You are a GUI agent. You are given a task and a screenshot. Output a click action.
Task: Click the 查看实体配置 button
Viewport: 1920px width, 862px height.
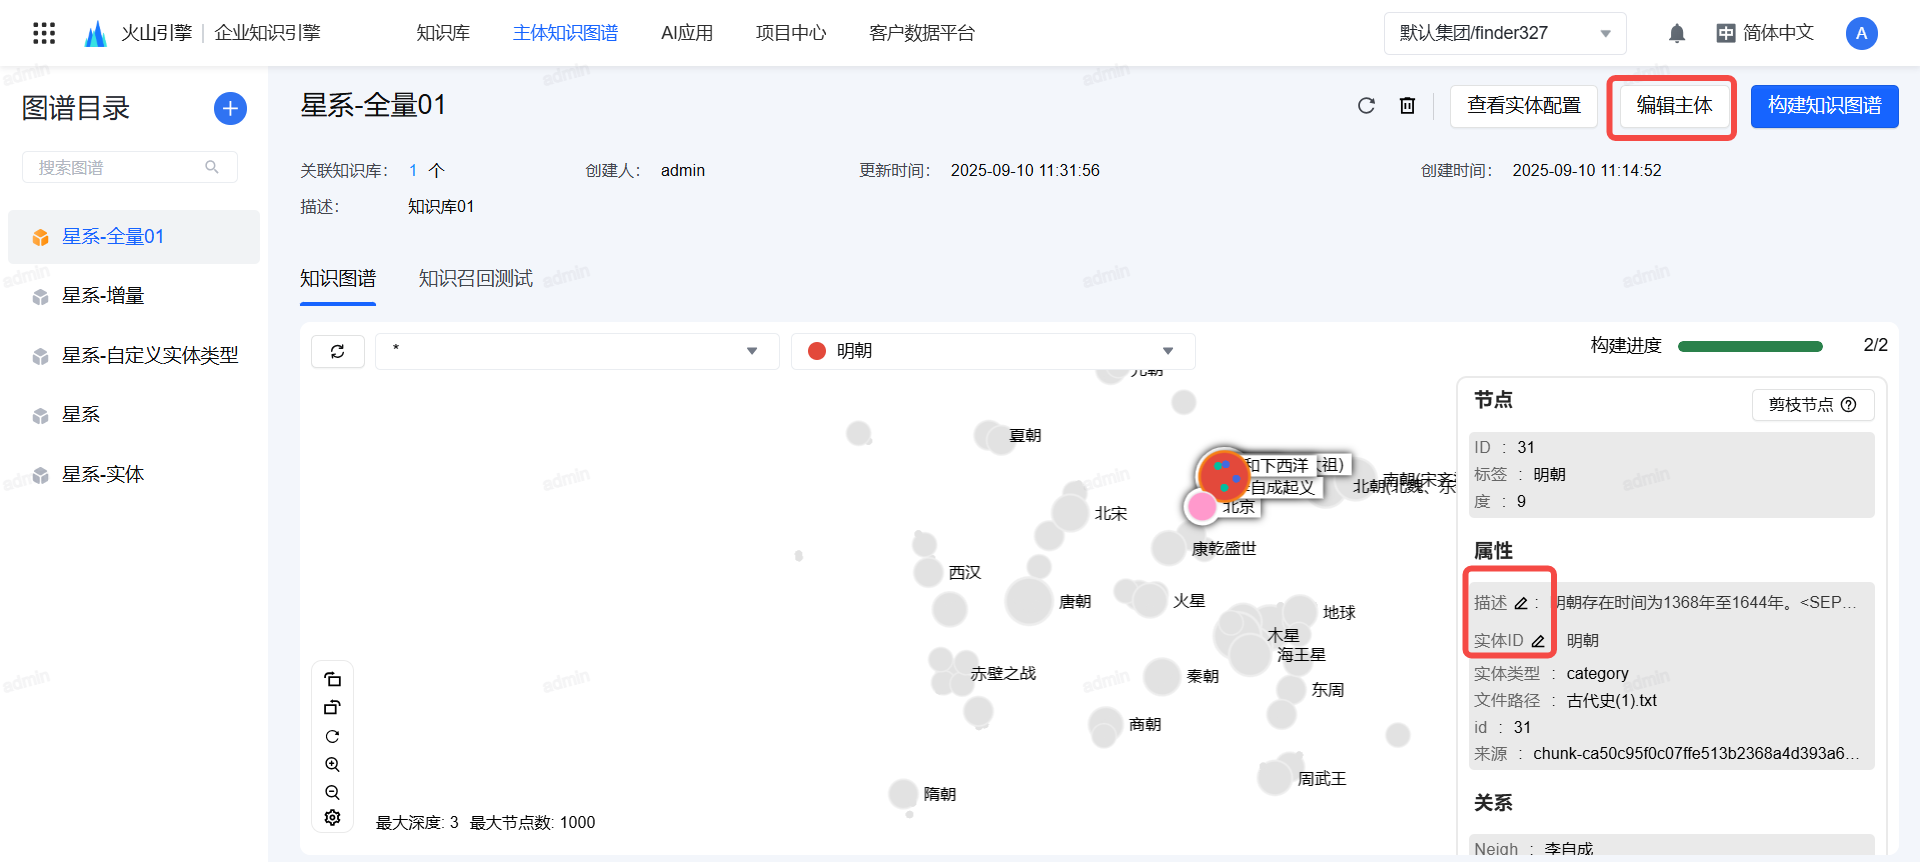[1523, 106]
